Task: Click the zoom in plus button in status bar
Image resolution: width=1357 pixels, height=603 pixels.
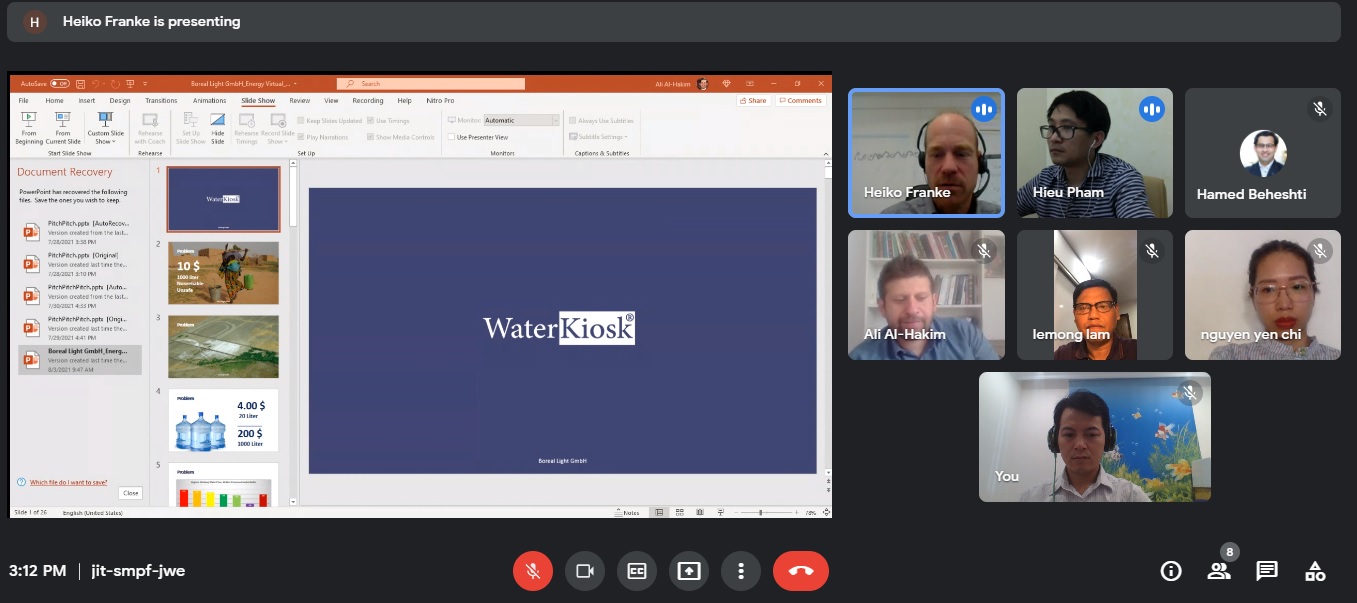Action: (797, 512)
